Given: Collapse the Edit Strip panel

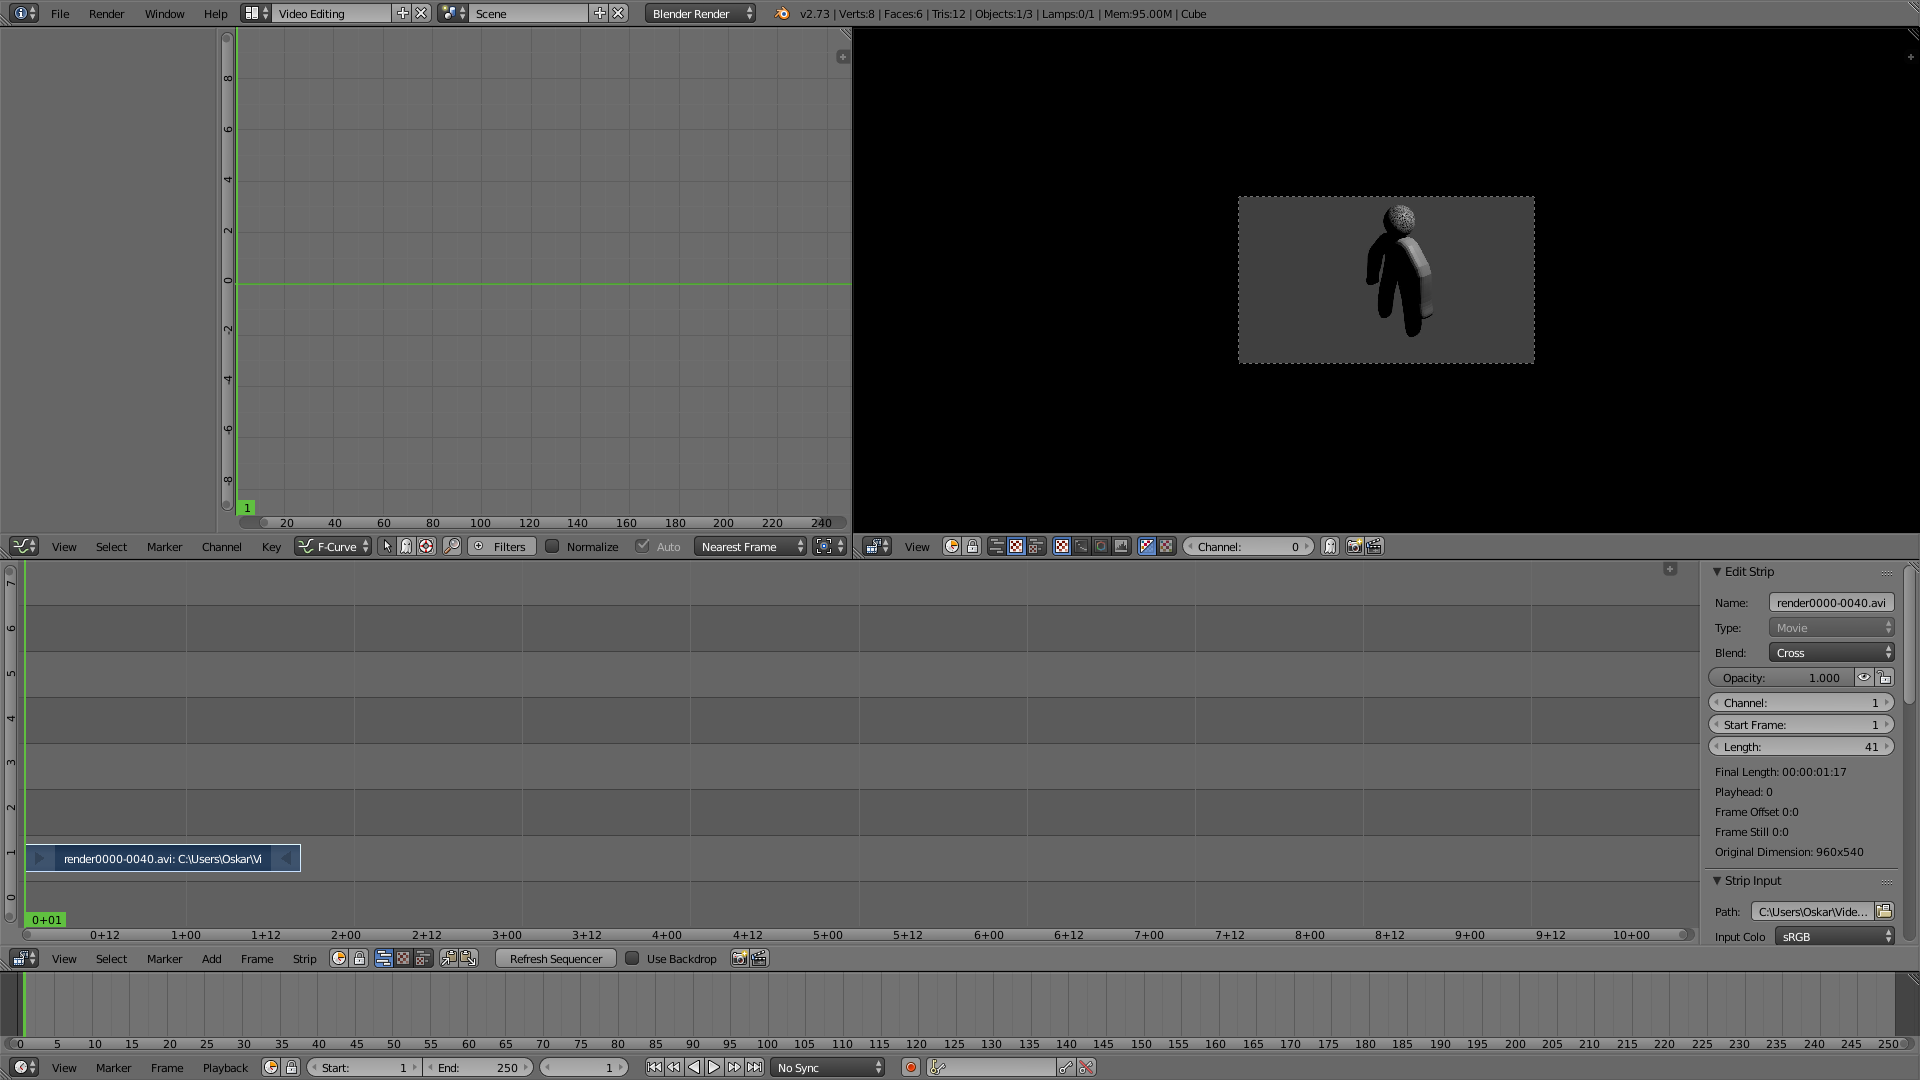Looking at the screenshot, I should [x=1717, y=572].
